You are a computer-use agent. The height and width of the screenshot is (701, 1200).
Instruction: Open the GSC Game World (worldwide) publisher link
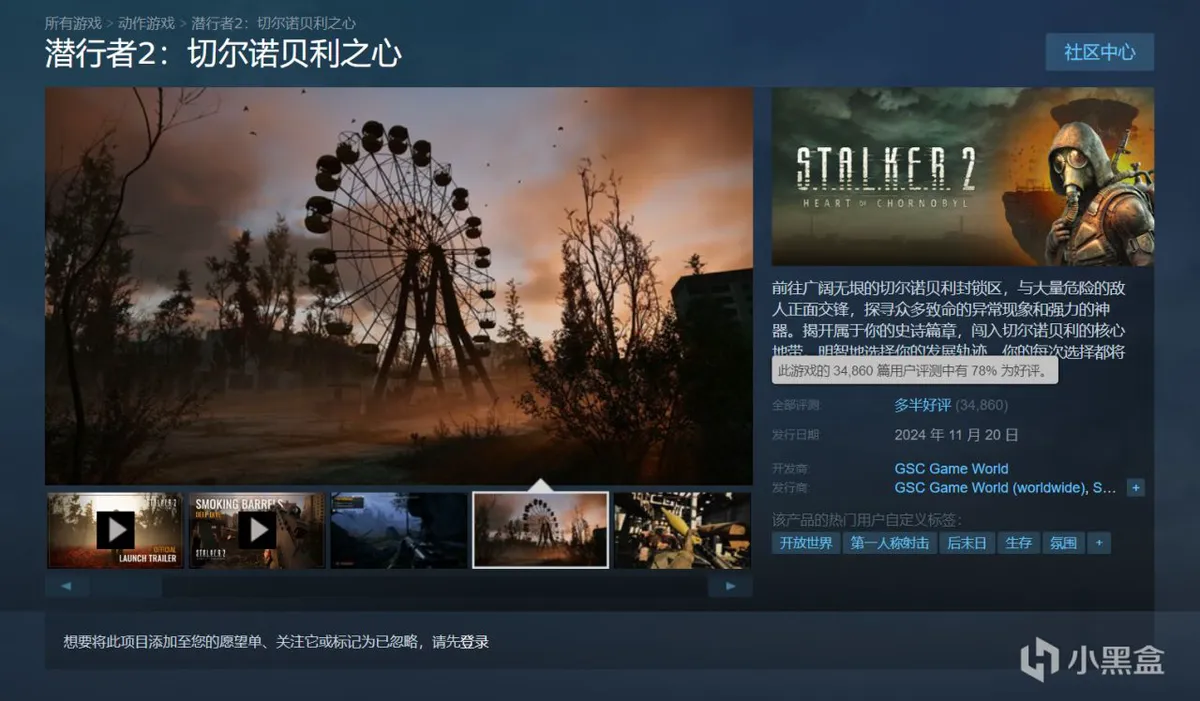(988, 488)
